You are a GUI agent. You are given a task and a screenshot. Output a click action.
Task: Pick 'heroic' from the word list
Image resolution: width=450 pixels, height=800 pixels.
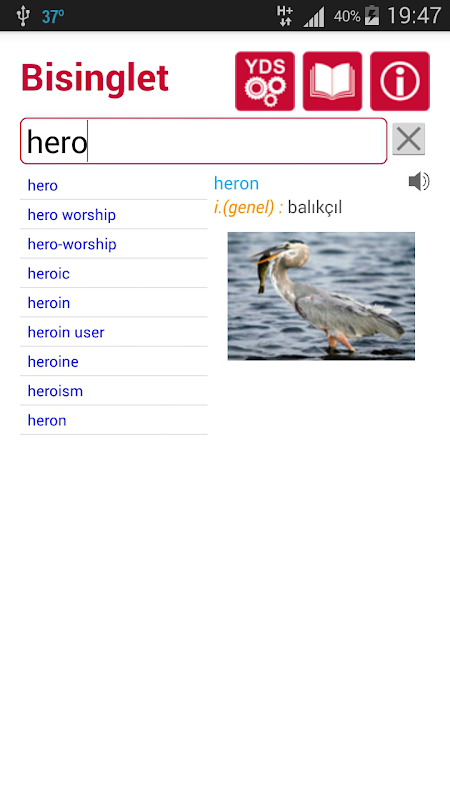point(113,273)
